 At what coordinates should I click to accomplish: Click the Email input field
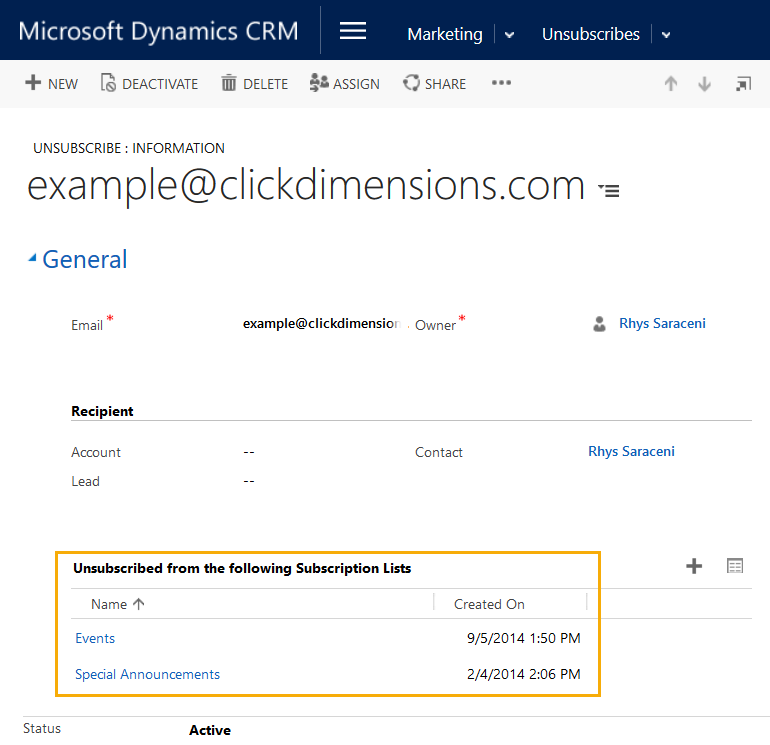tap(320, 324)
